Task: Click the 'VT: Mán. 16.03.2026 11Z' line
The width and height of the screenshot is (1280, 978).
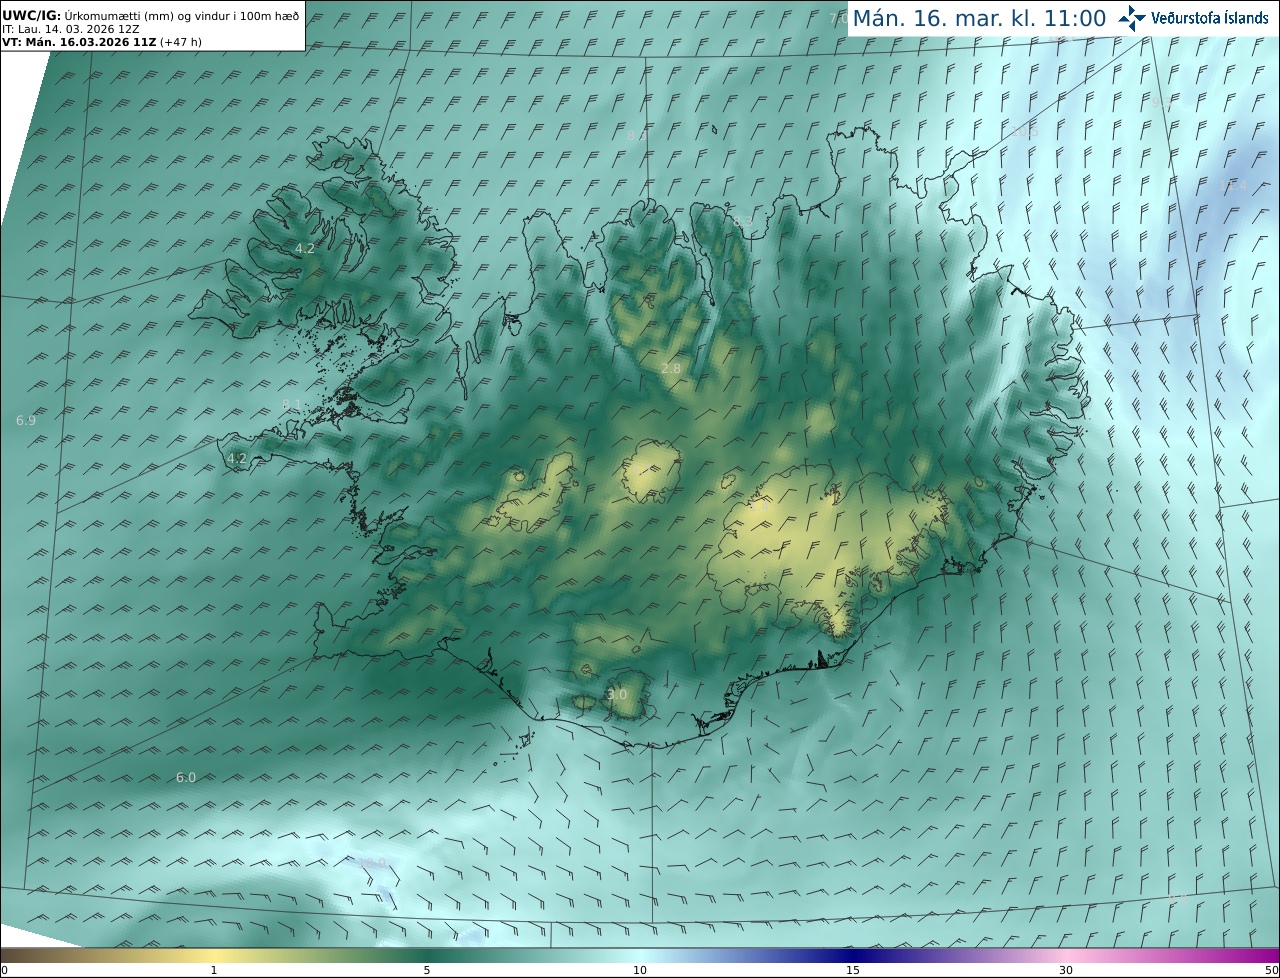Action: [x=79, y=42]
